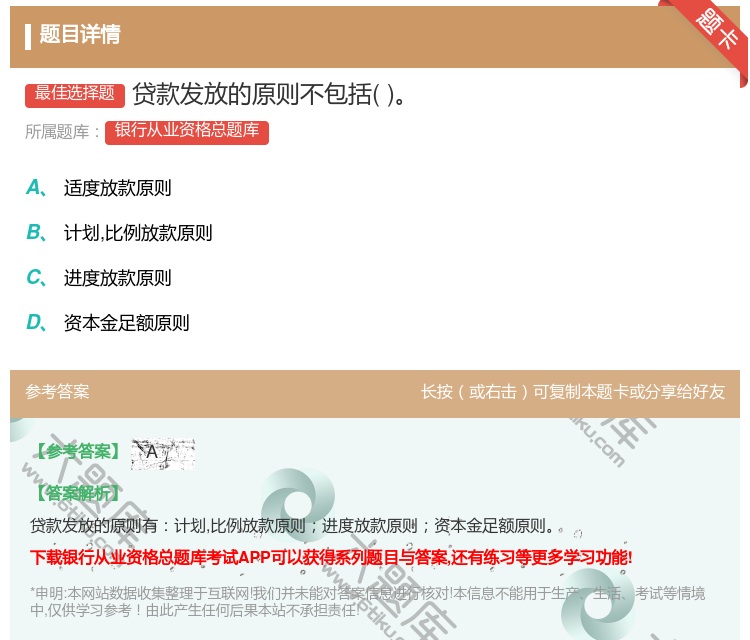Click the 题目详情 header title
This screenshot has height=640, width=750.
(x=80, y=34)
